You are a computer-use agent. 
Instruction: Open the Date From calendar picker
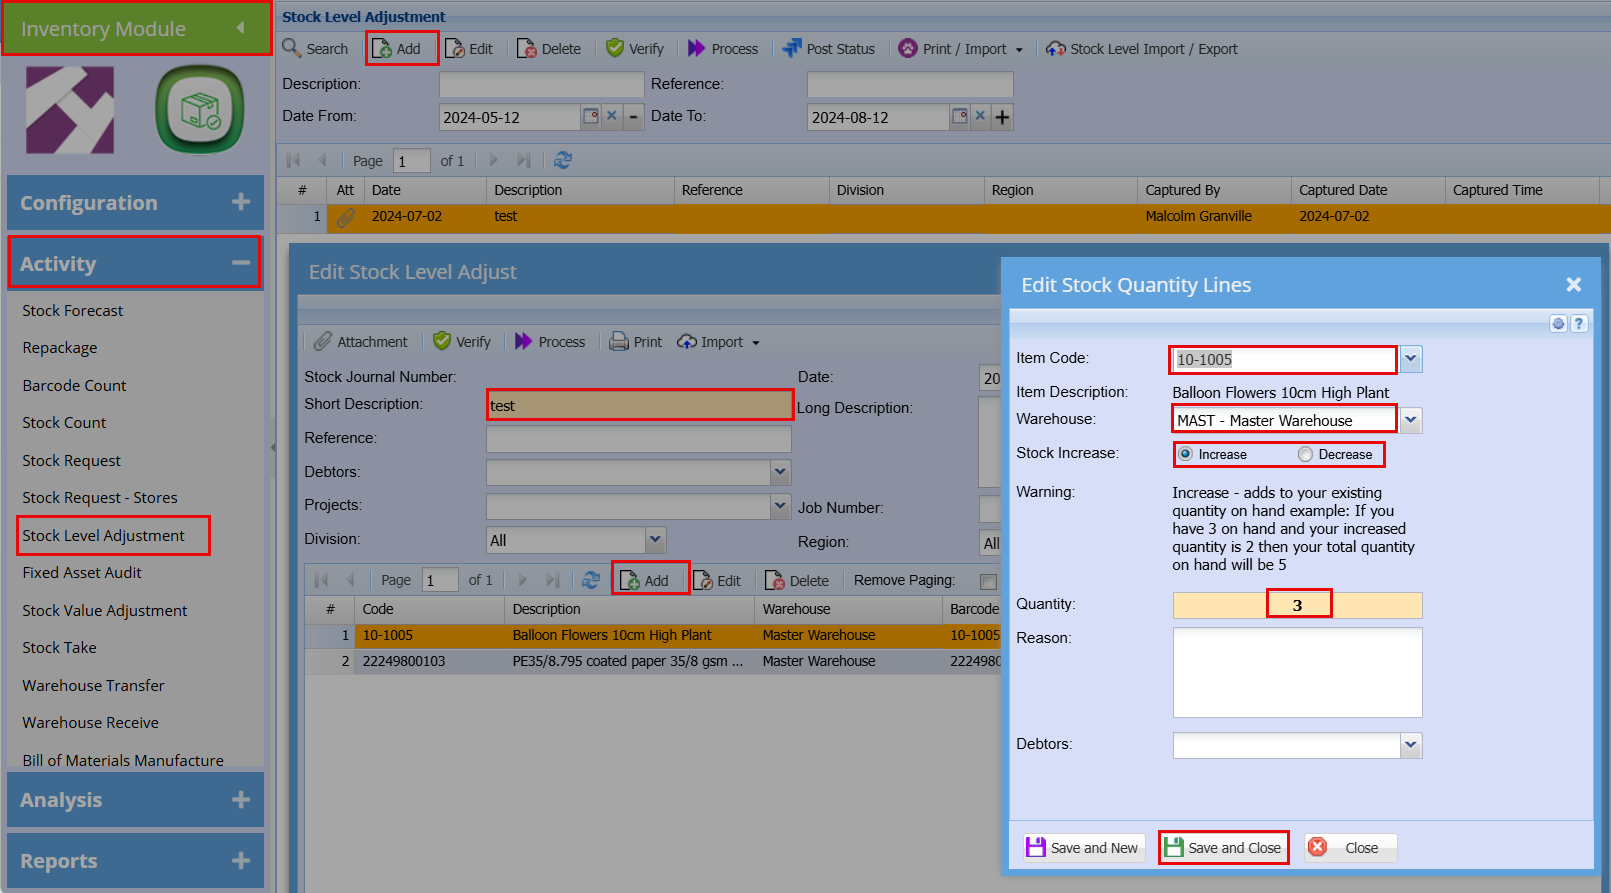pos(590,116)
